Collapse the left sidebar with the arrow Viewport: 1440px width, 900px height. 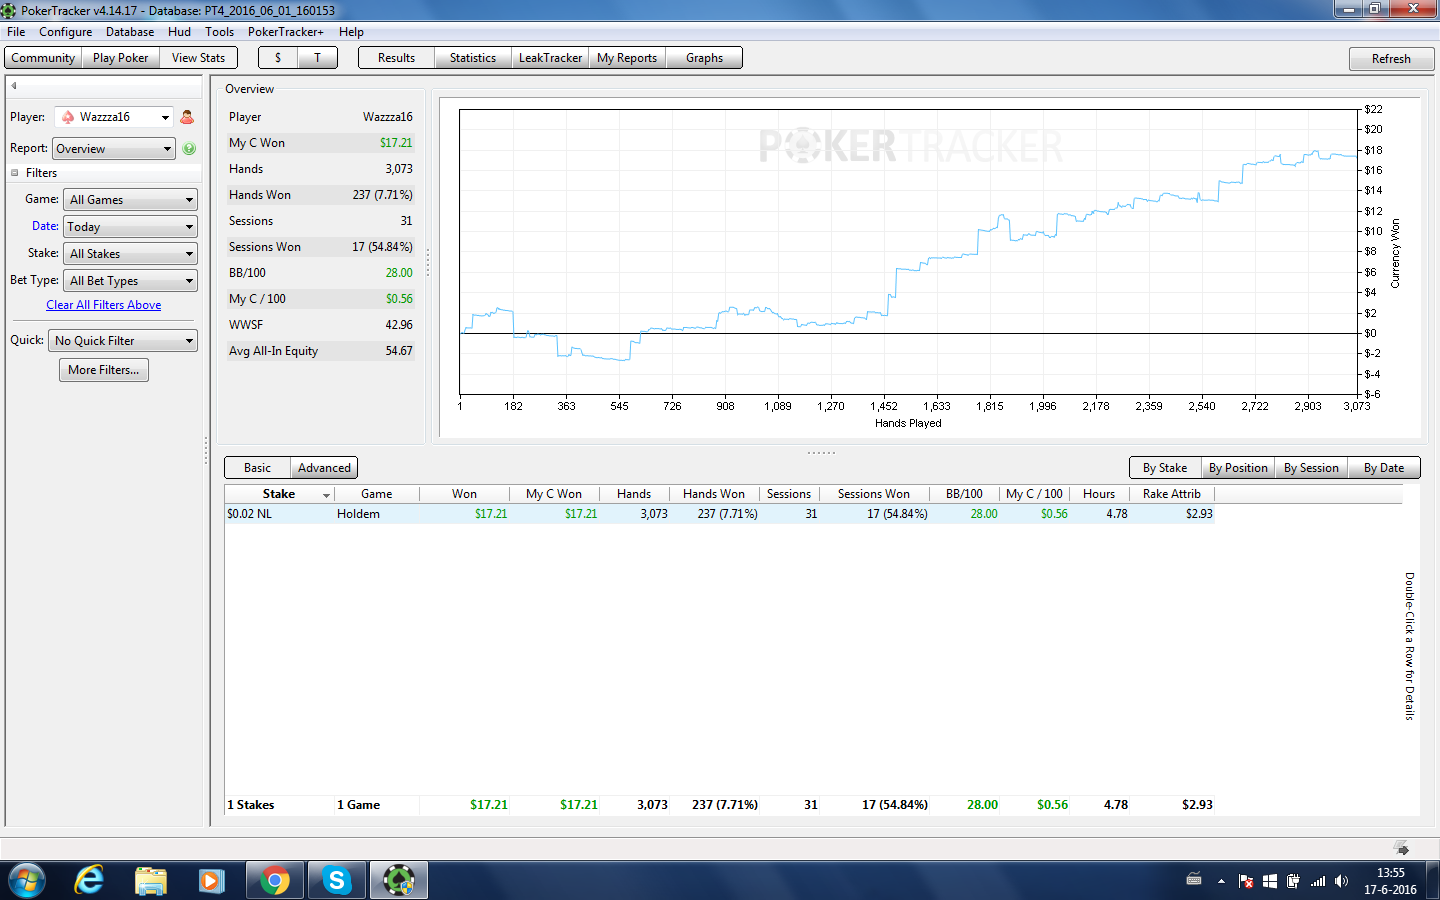click(14, 86)
